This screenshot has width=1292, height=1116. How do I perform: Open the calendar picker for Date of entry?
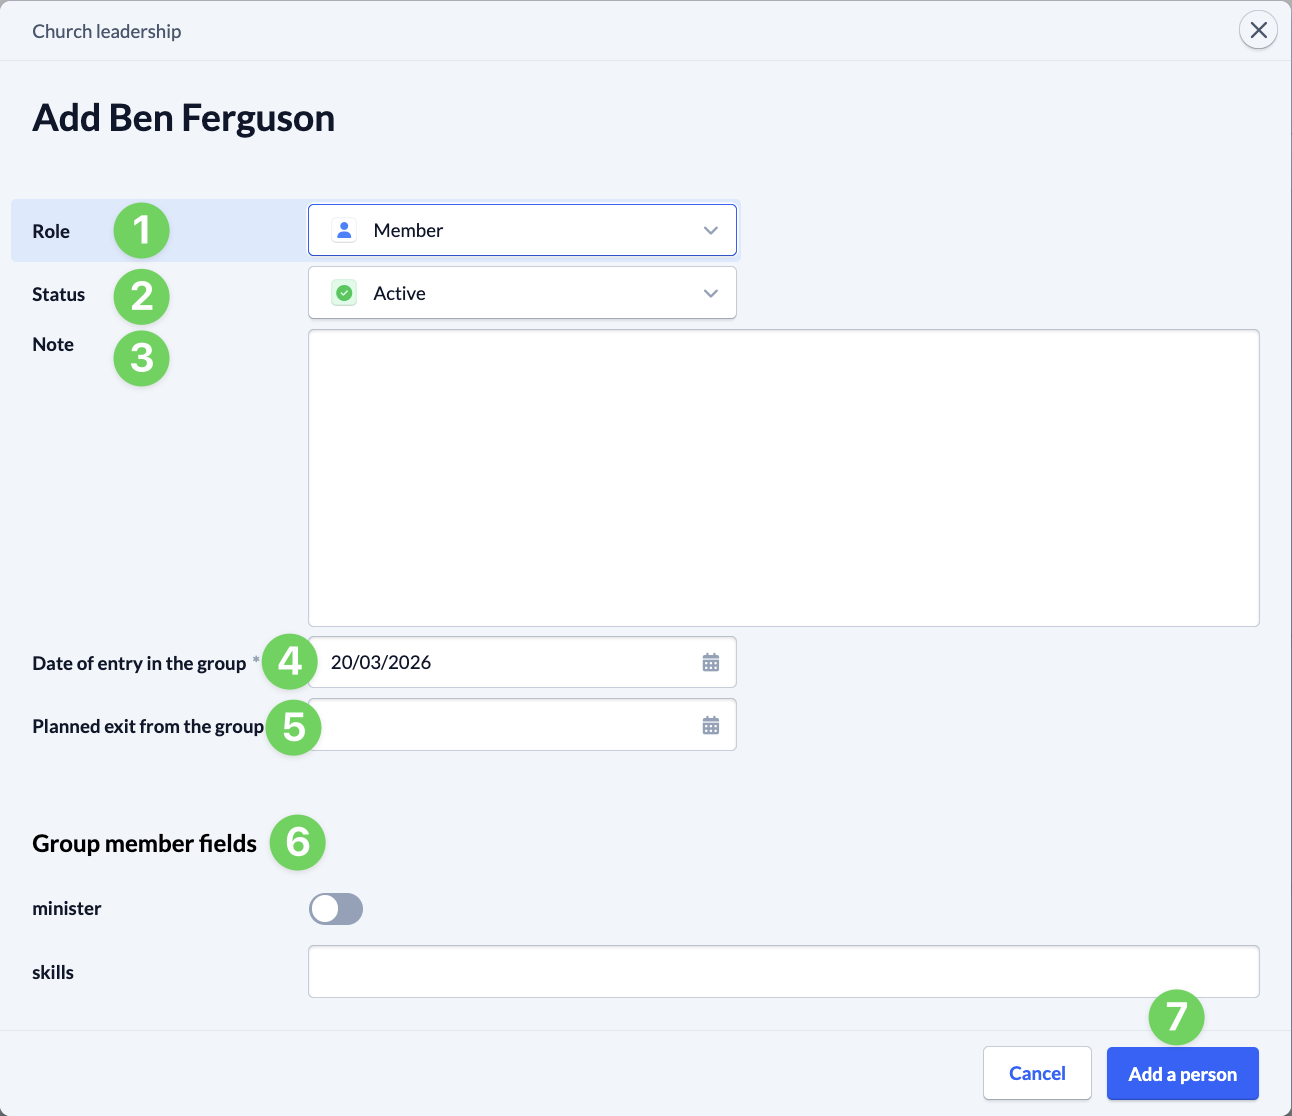(x=711, y=662)
